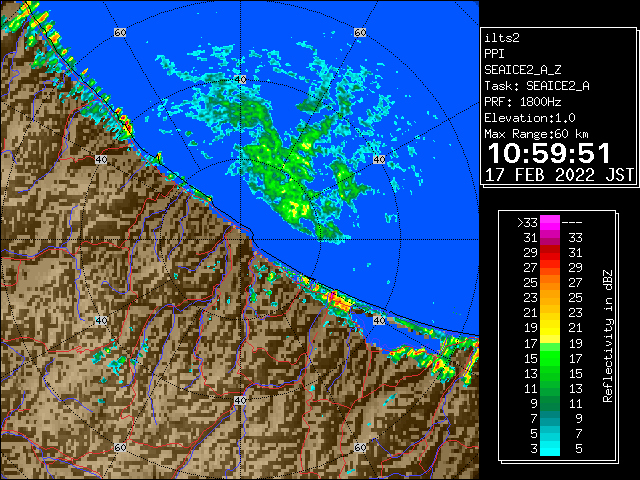Pick the orange swatch at 25–27 dBZ

[550, 282]
